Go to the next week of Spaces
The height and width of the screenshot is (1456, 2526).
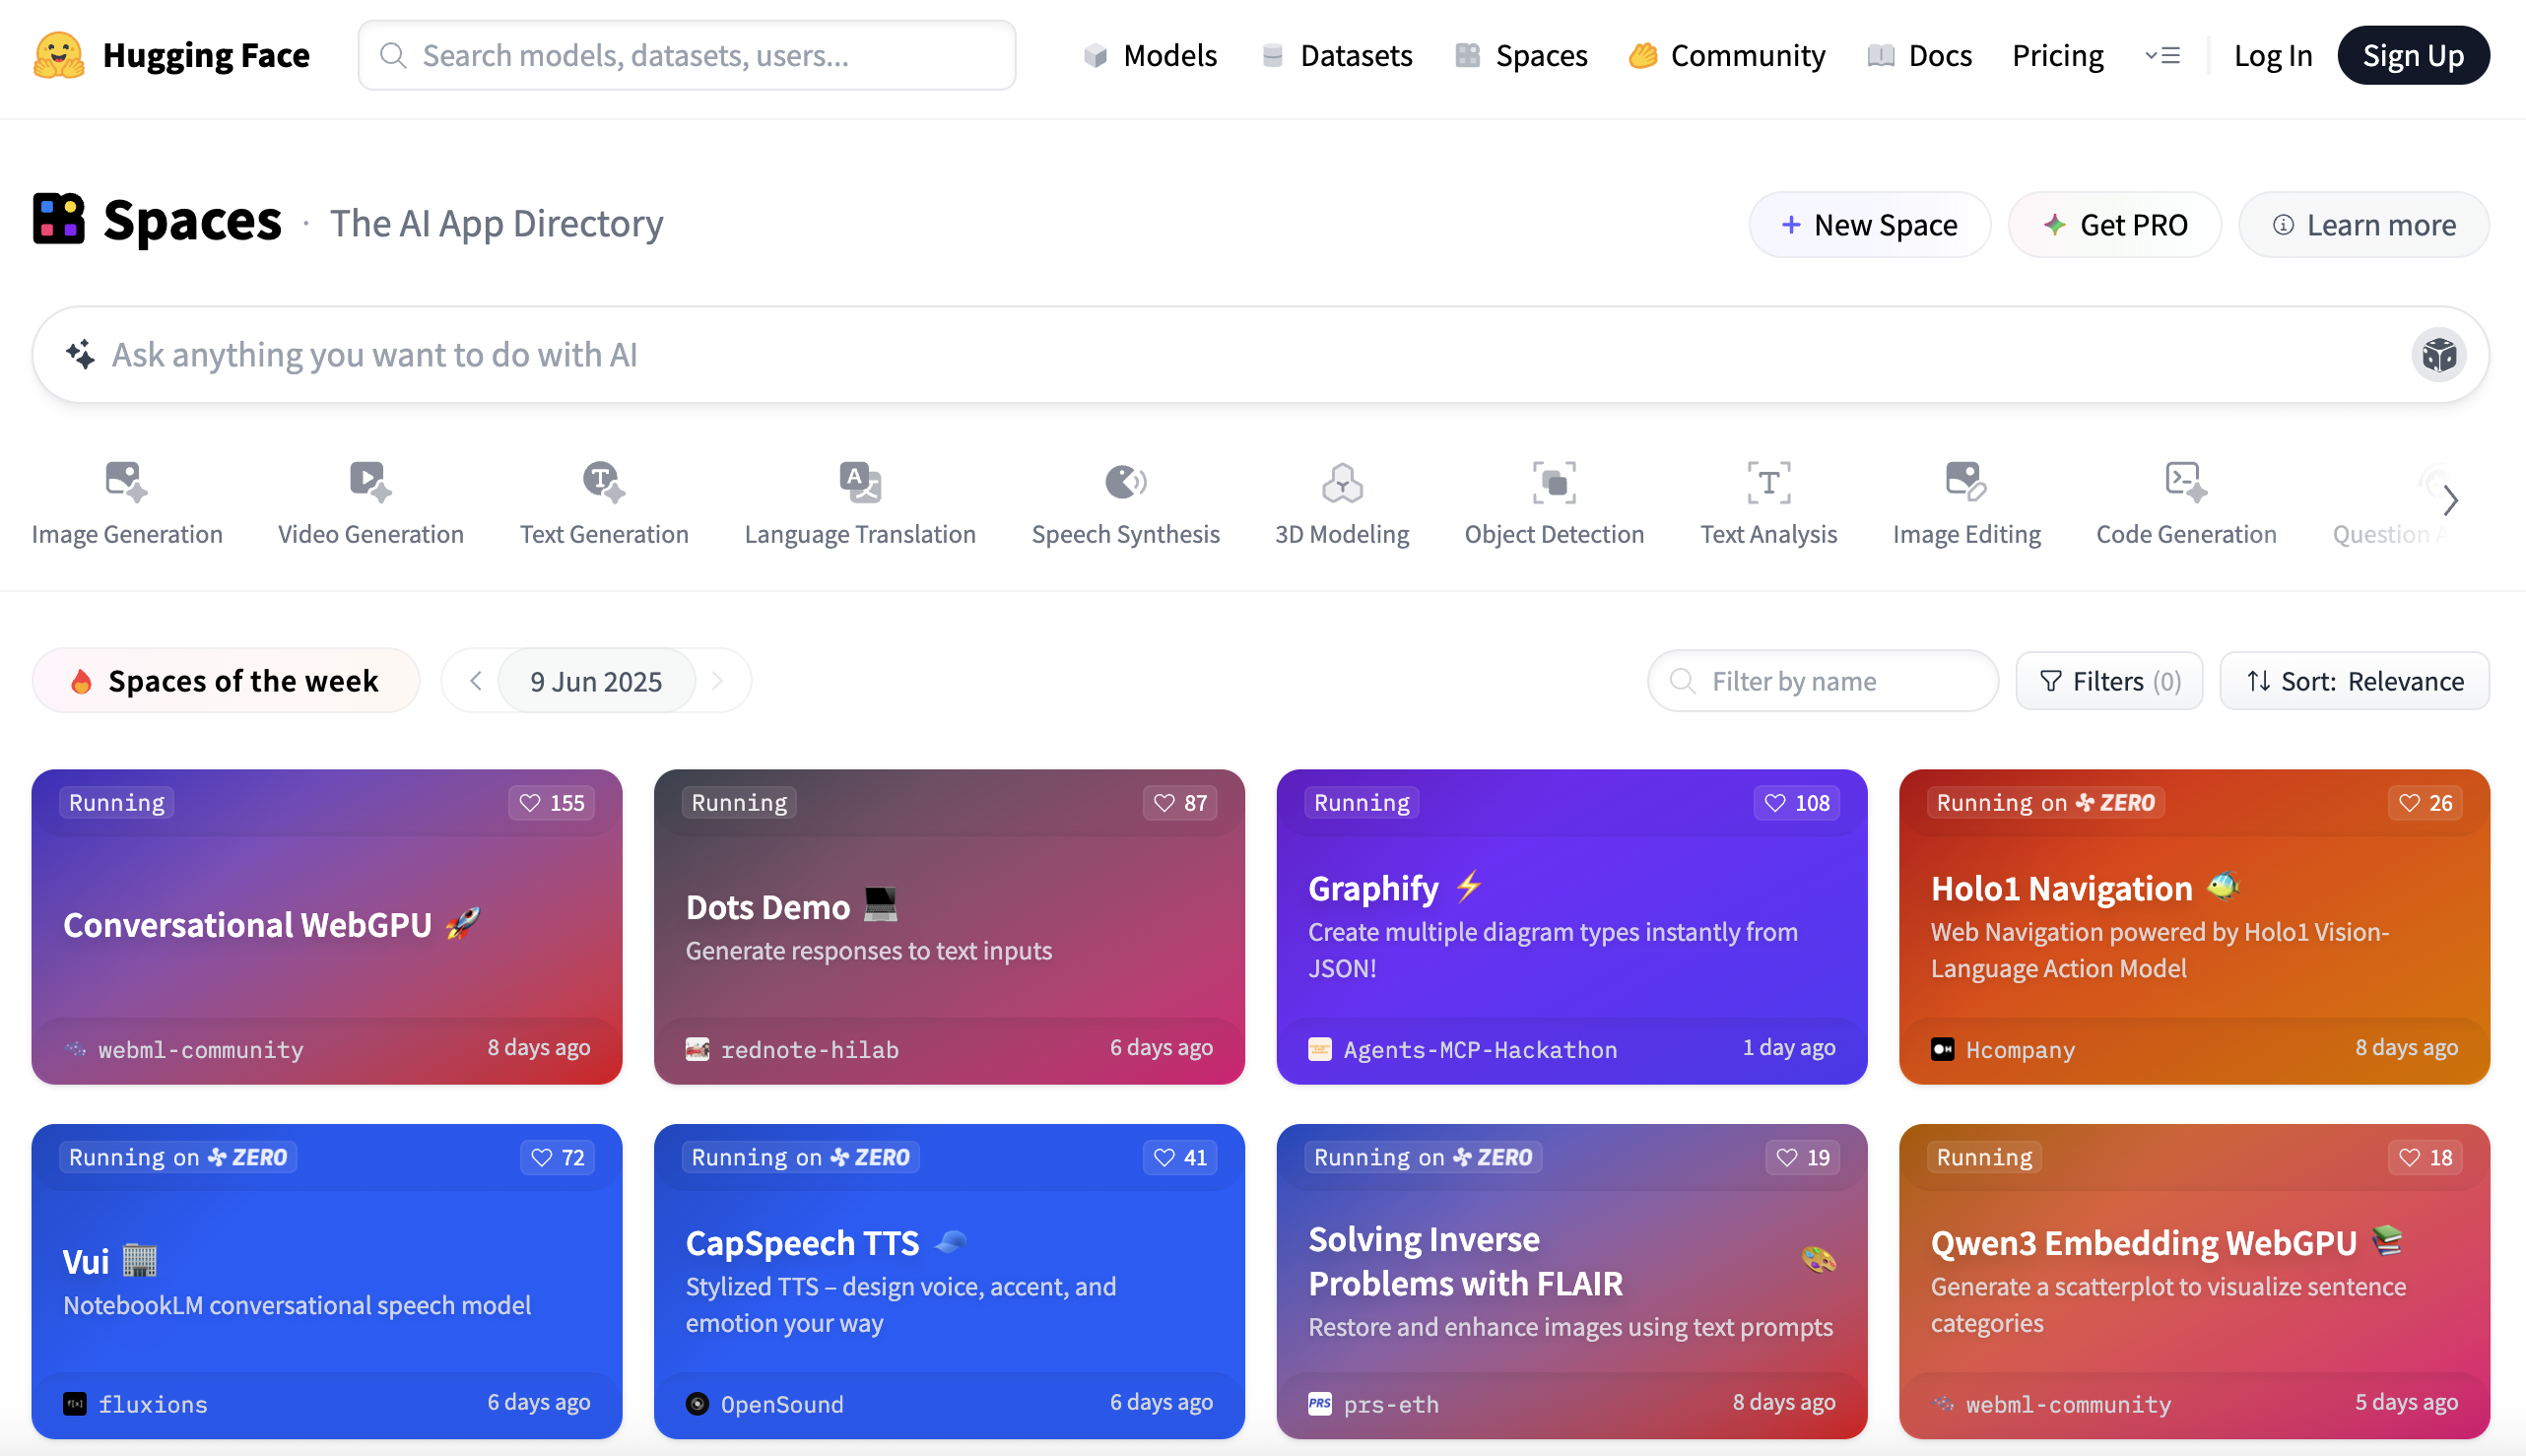tap(717, 681)
